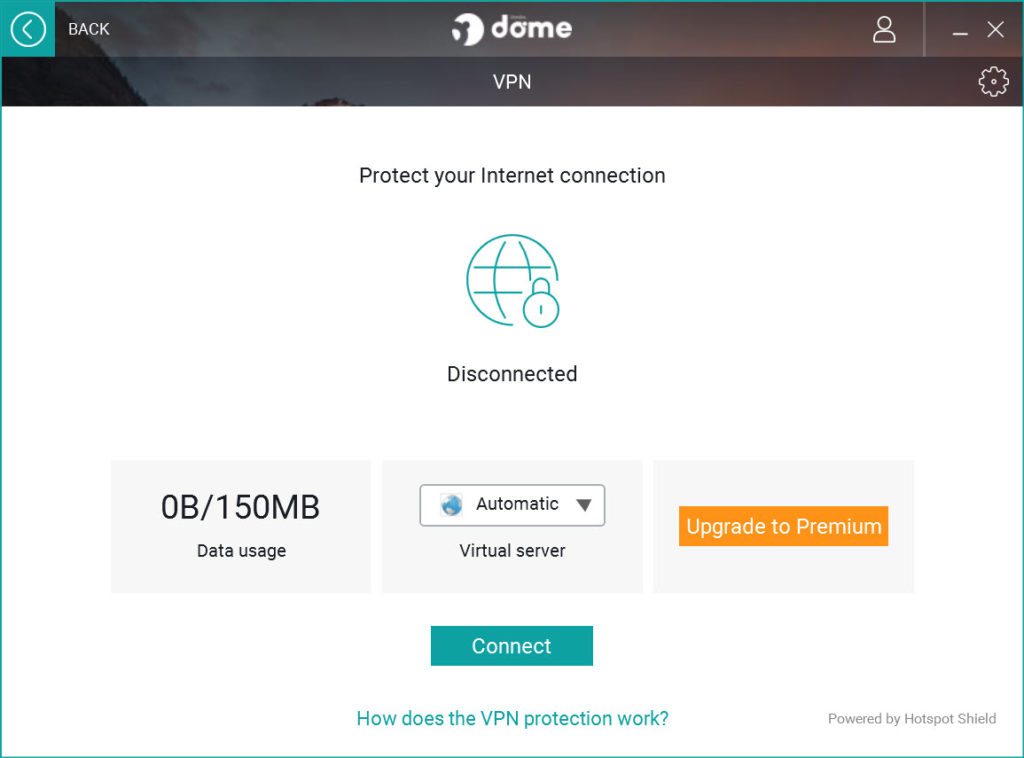Close the Dome window

995,29
